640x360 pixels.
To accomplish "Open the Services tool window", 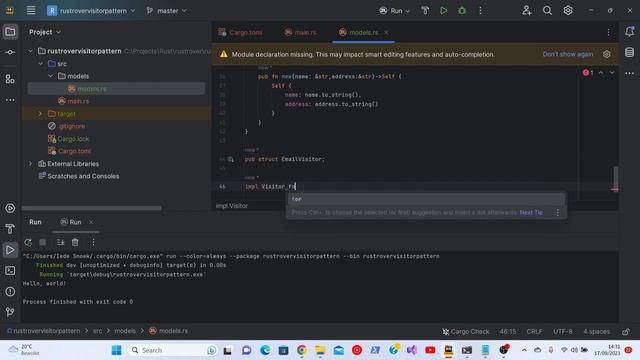I will (x=10, y=209).
